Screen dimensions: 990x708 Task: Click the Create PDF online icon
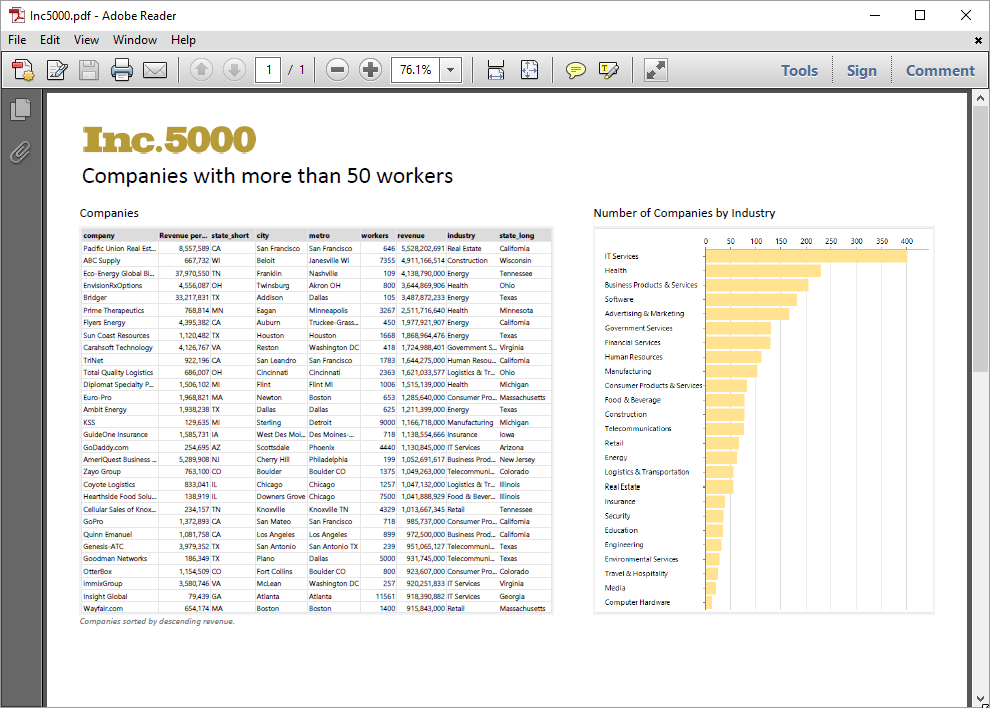[x=23, y=70]
